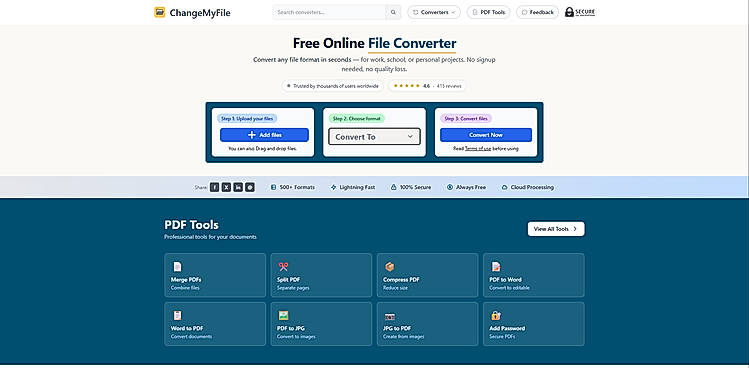Click Step 1: Upload your files label

coord(247,119)
